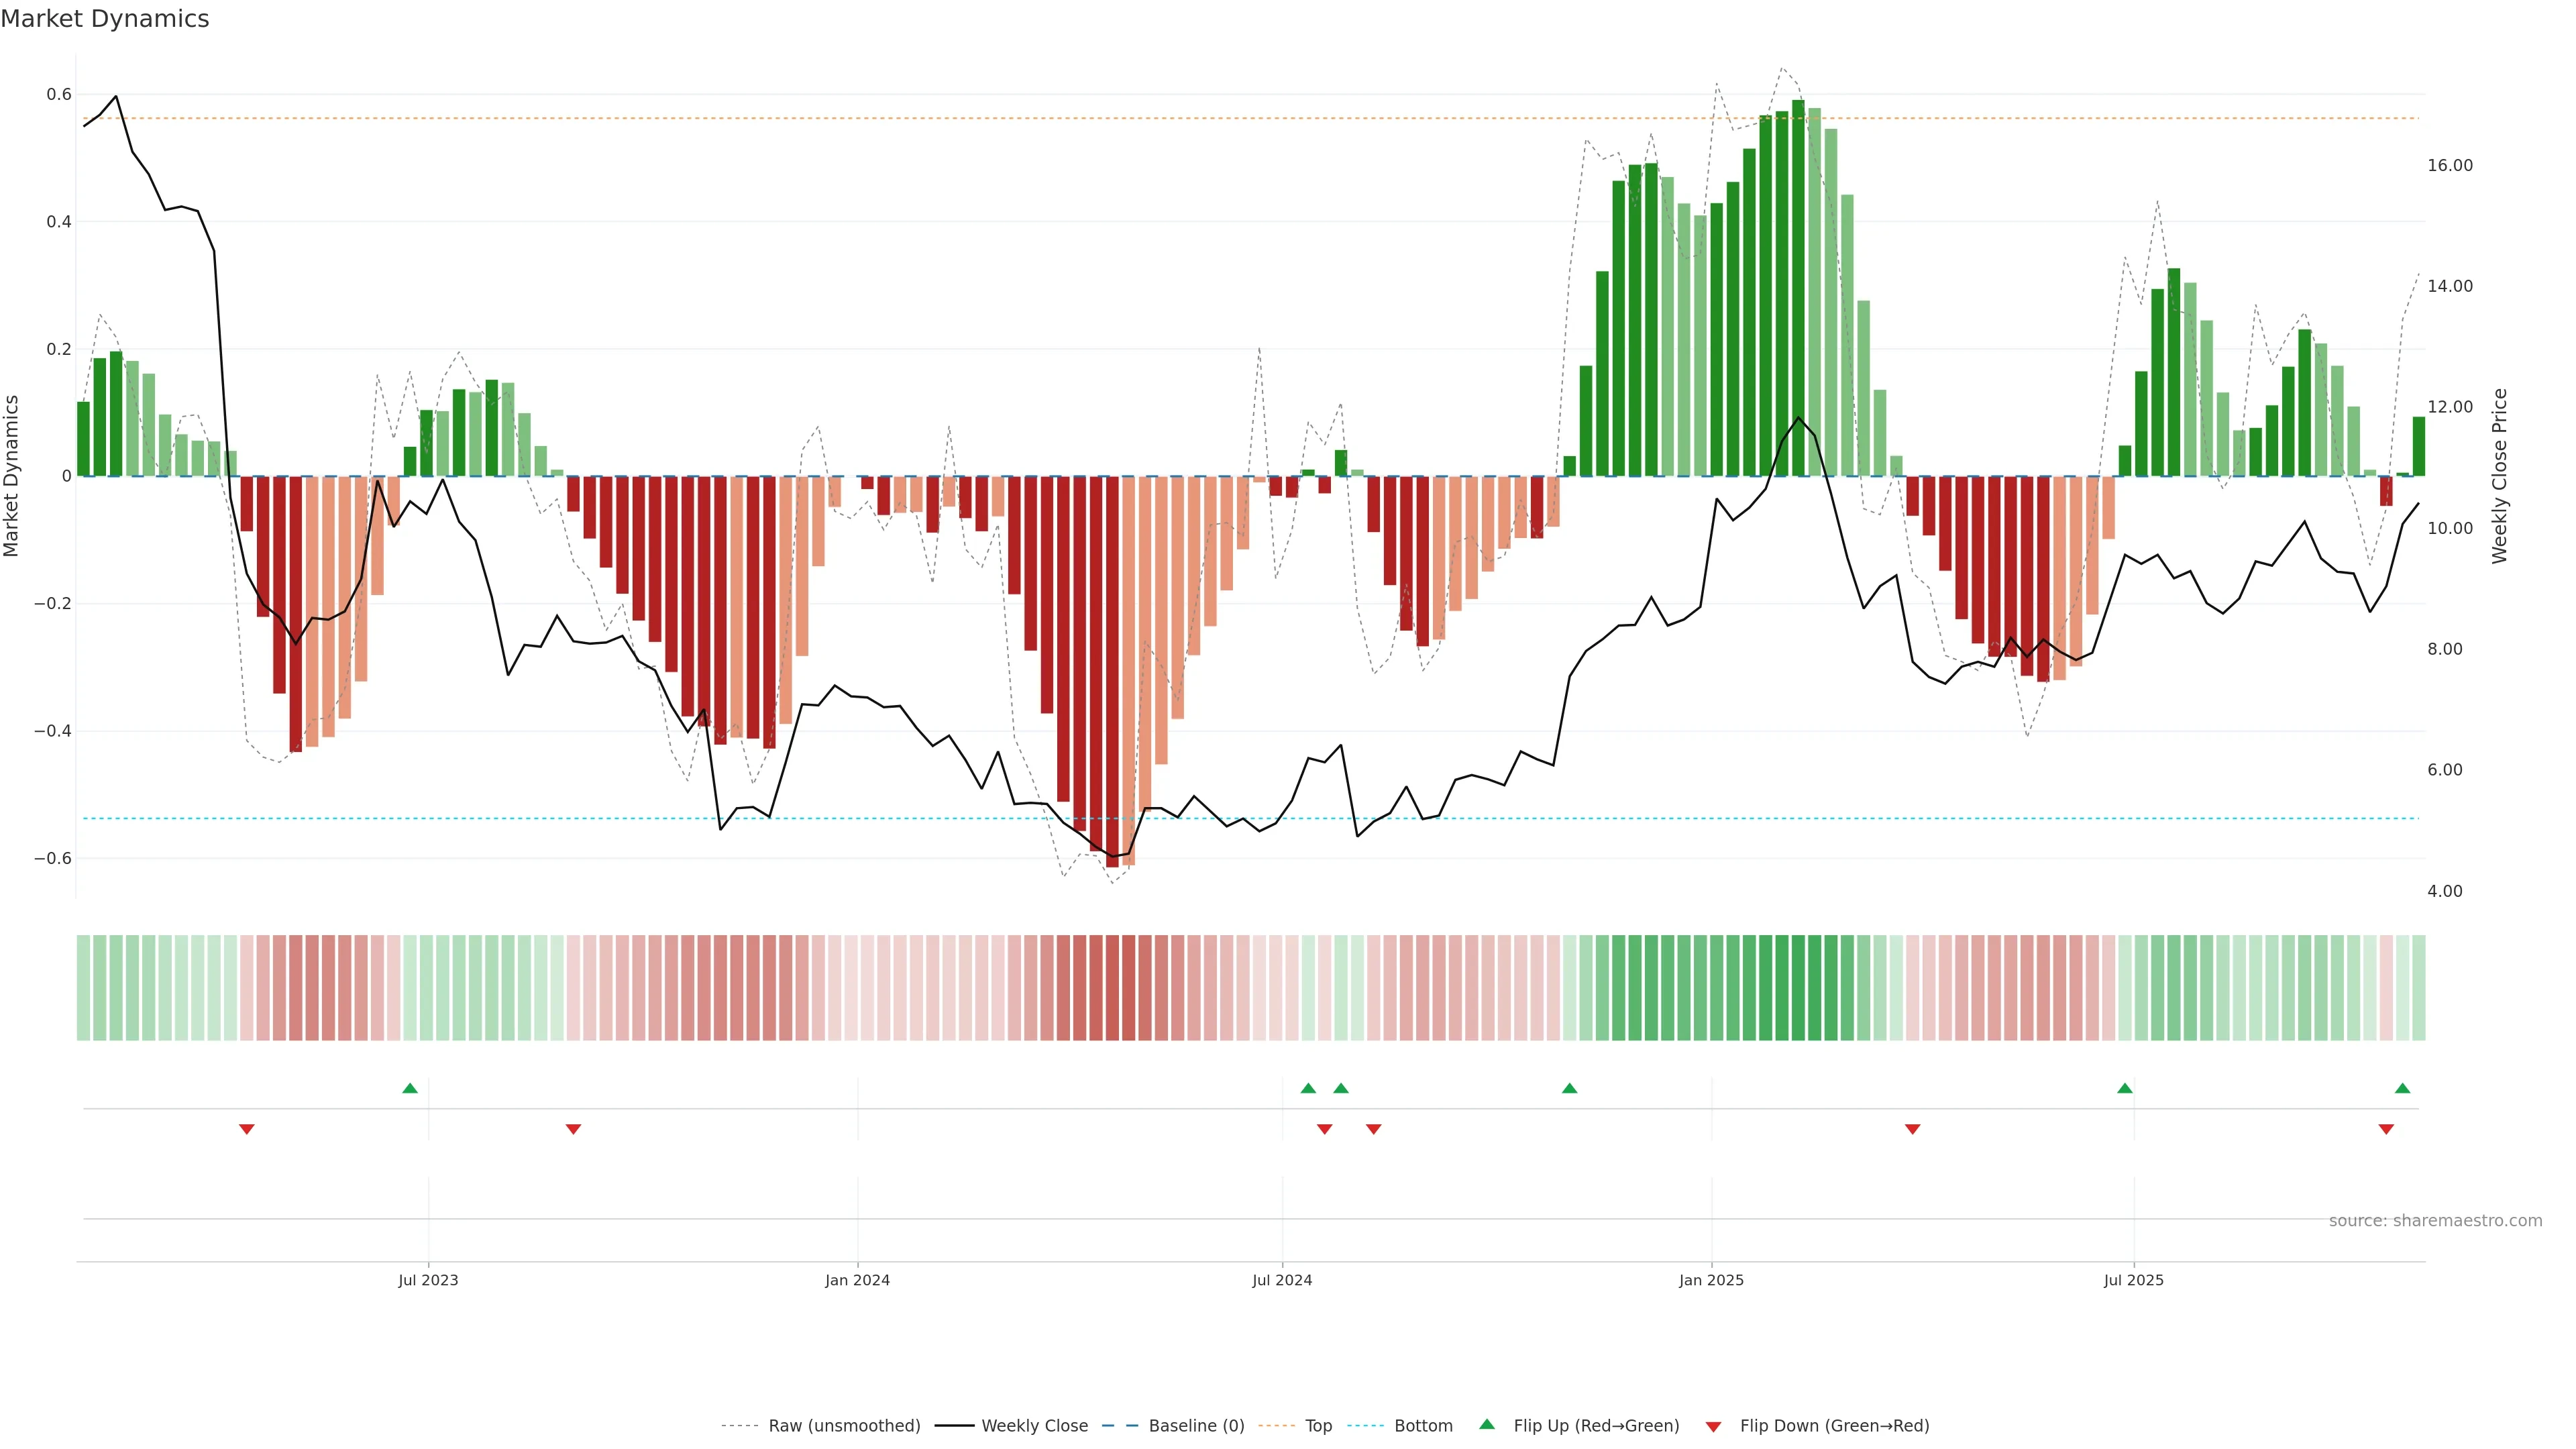Click the Jul 2024 x-axis label
Image resolution: width=2576 pixels, height=1449 pixels.
tap(1282, 1280)
